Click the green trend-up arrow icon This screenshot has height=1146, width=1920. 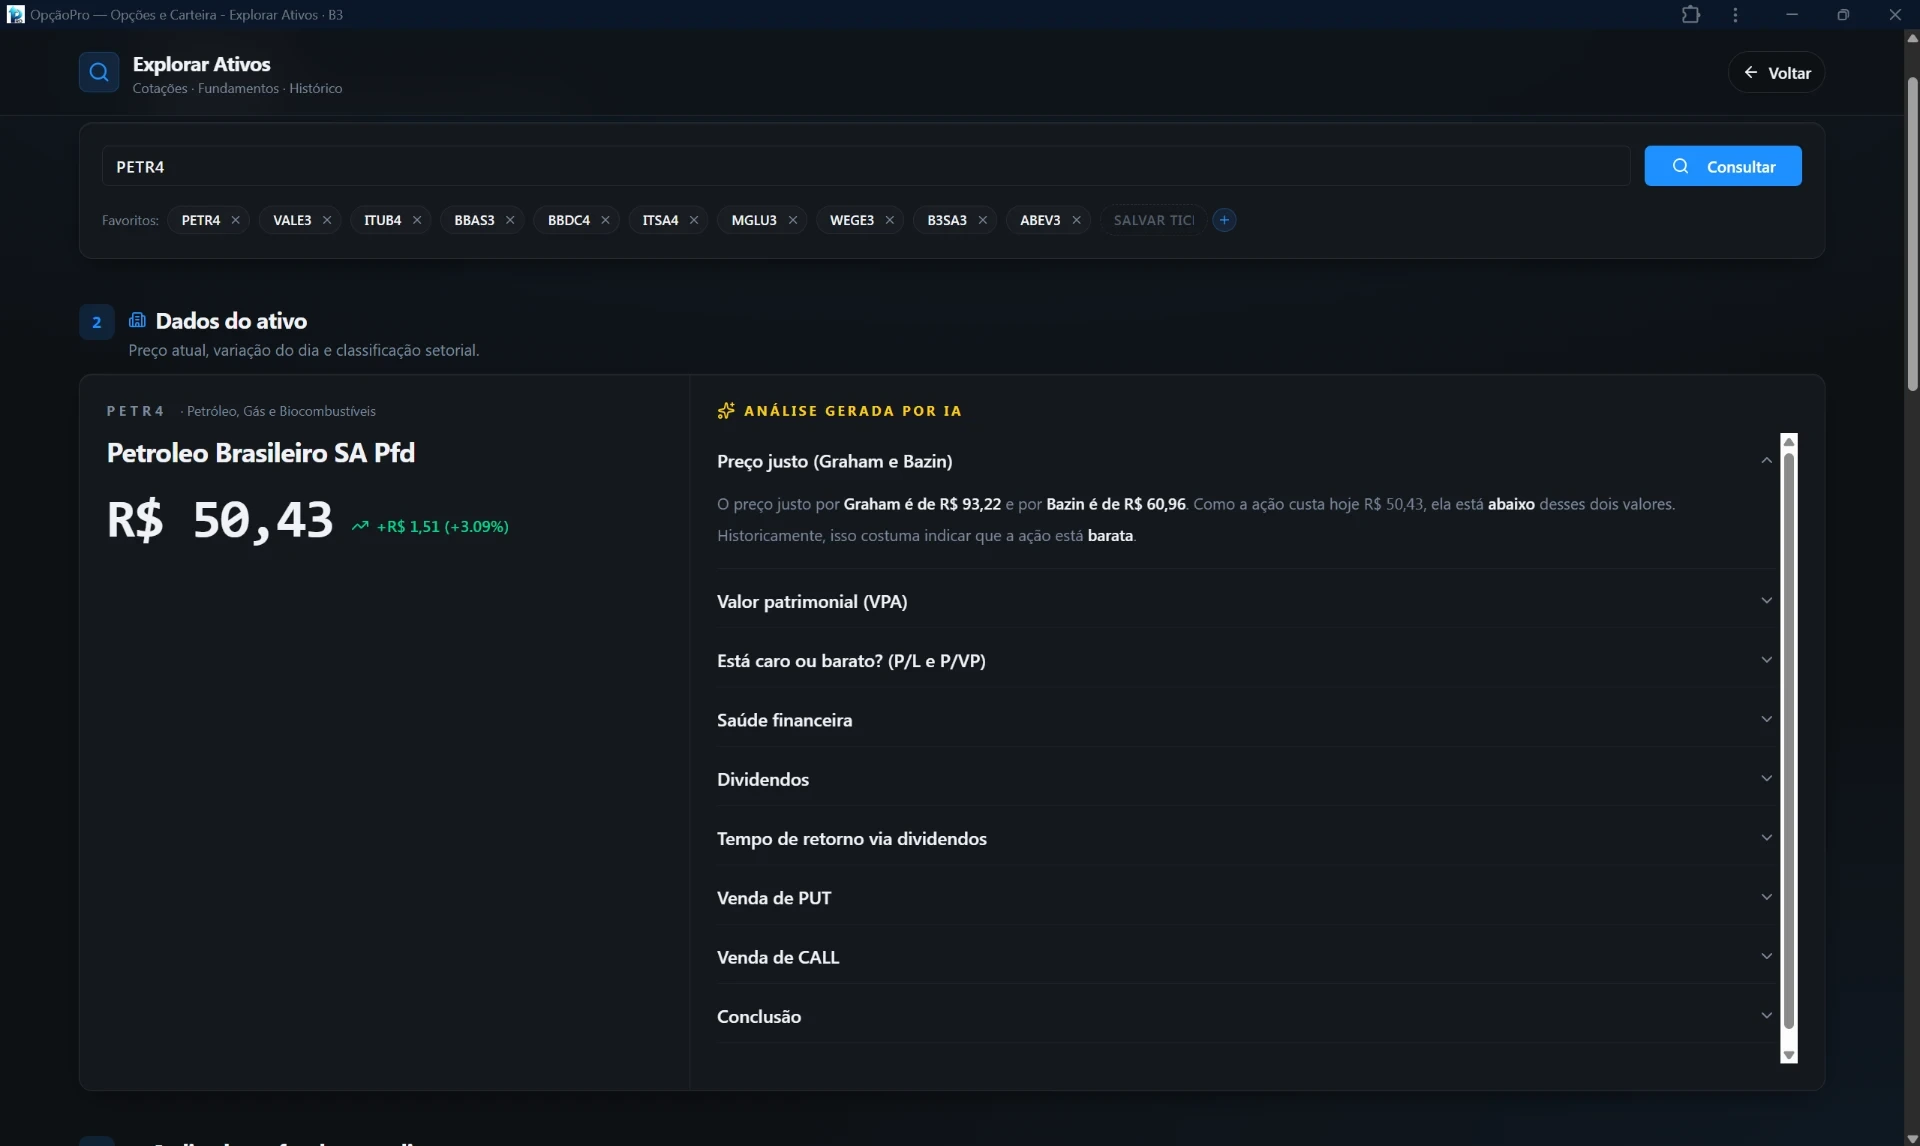[x=360, y=526]
